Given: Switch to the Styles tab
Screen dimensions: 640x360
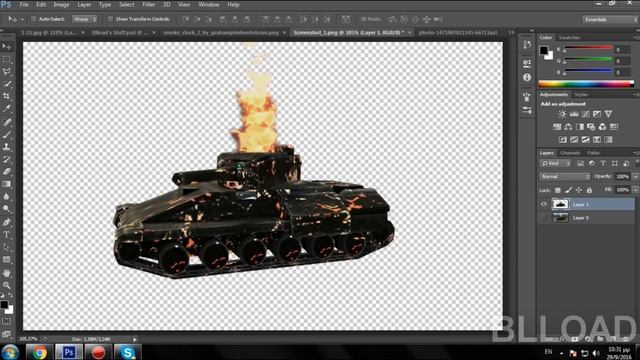Looking at the screenshot, I should tap(581, 95).
